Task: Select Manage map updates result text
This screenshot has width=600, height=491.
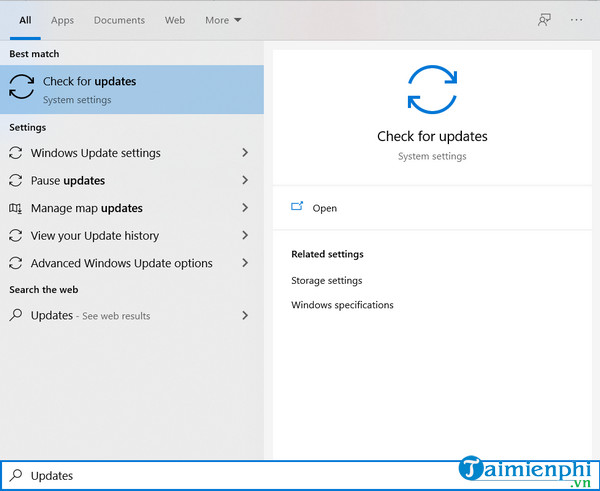Action: 86,208
